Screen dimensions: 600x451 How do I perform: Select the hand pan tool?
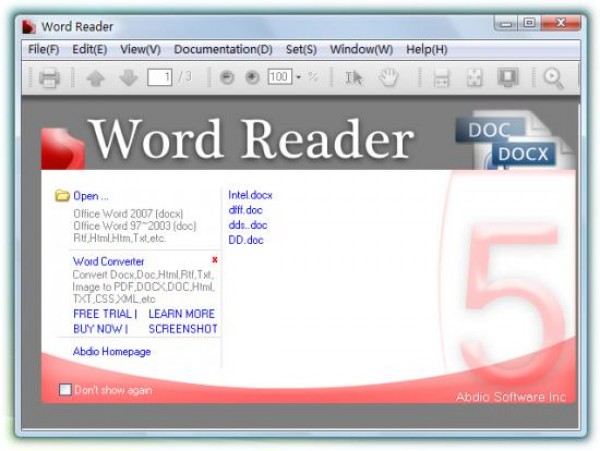[388, 77]
